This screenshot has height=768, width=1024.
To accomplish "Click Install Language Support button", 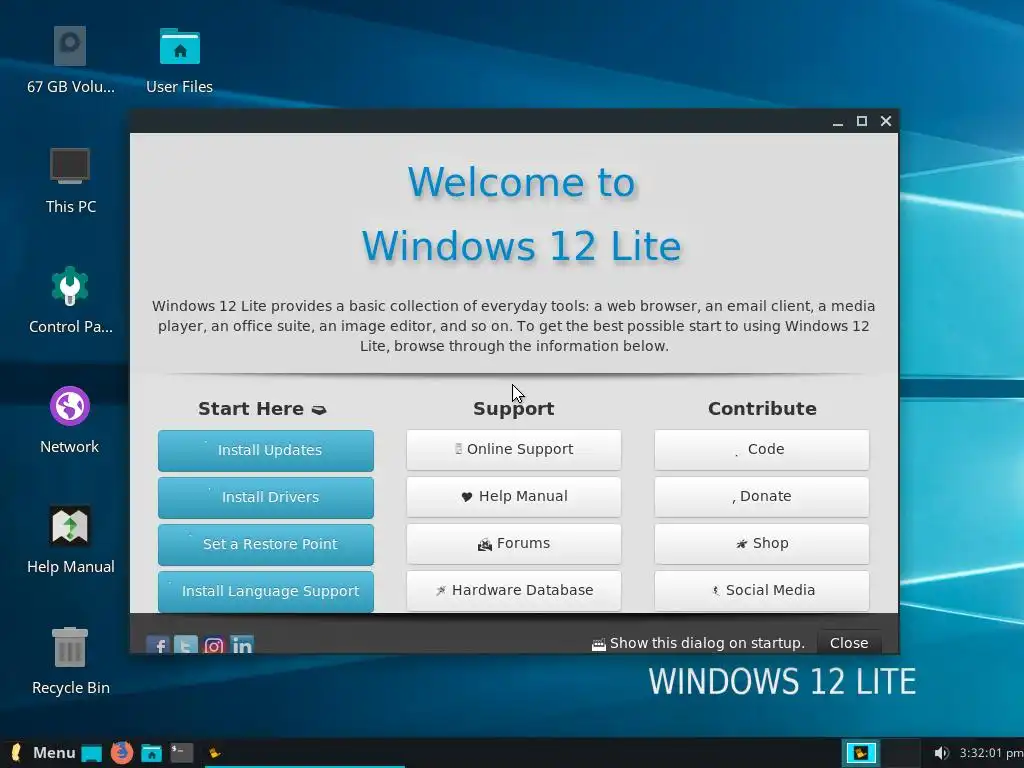I will [266, 591].
